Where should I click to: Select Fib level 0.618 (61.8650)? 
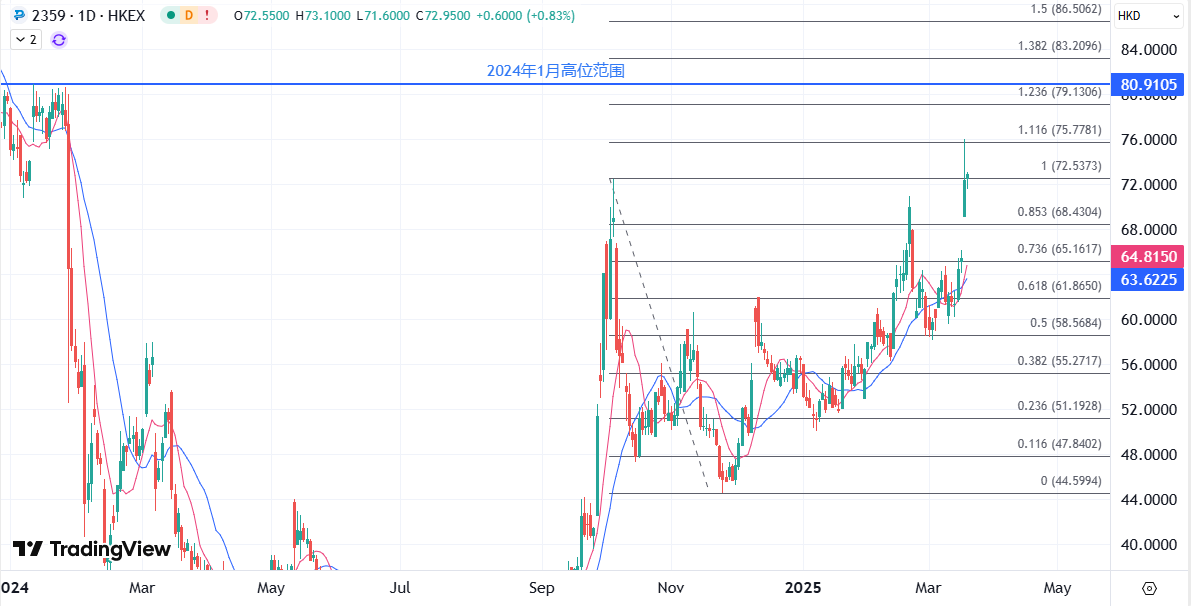1060,286
